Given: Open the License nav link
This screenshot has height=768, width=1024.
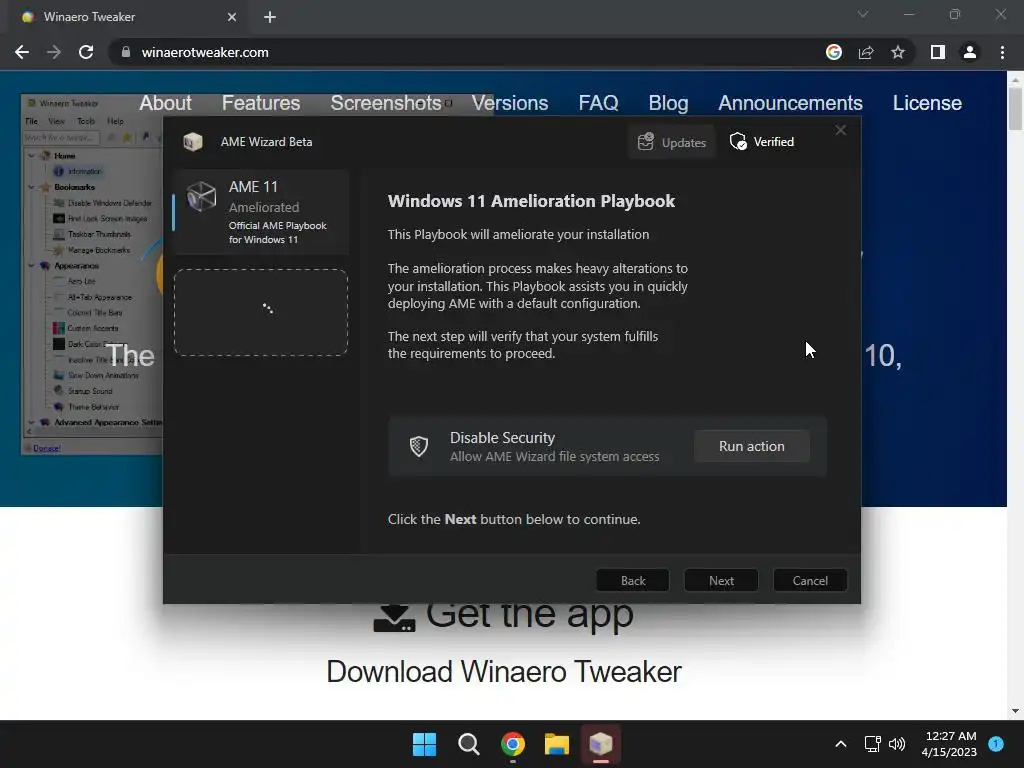Looking at the screenshot, I should (927, 103).
